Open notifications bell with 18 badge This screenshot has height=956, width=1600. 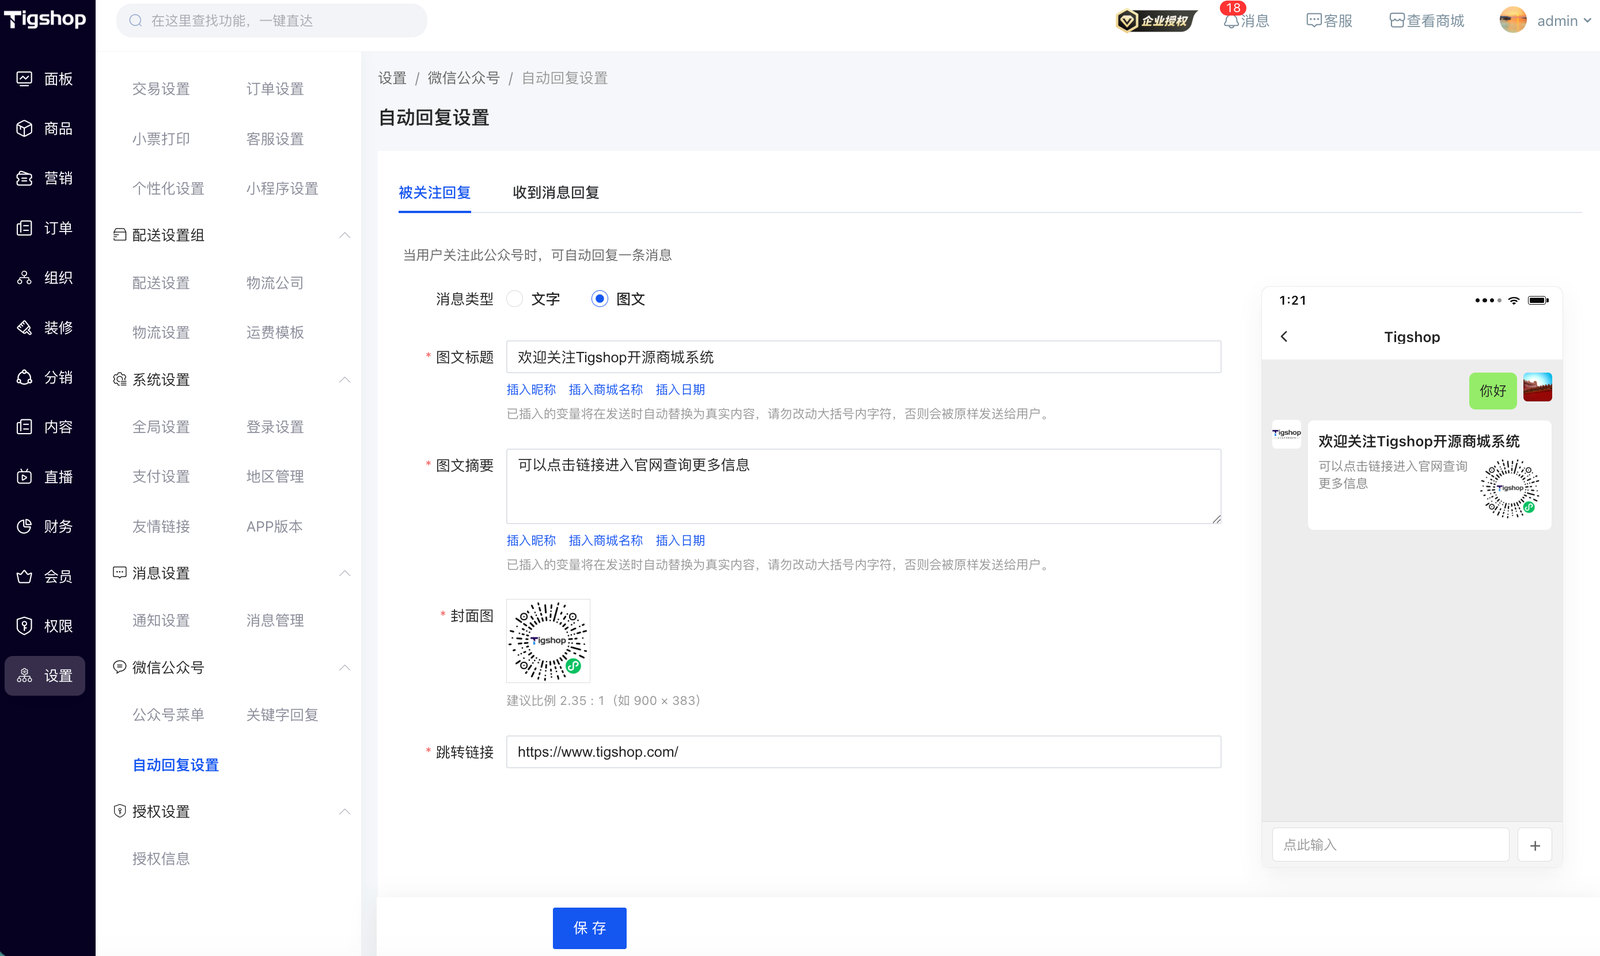coord(1231,20)
